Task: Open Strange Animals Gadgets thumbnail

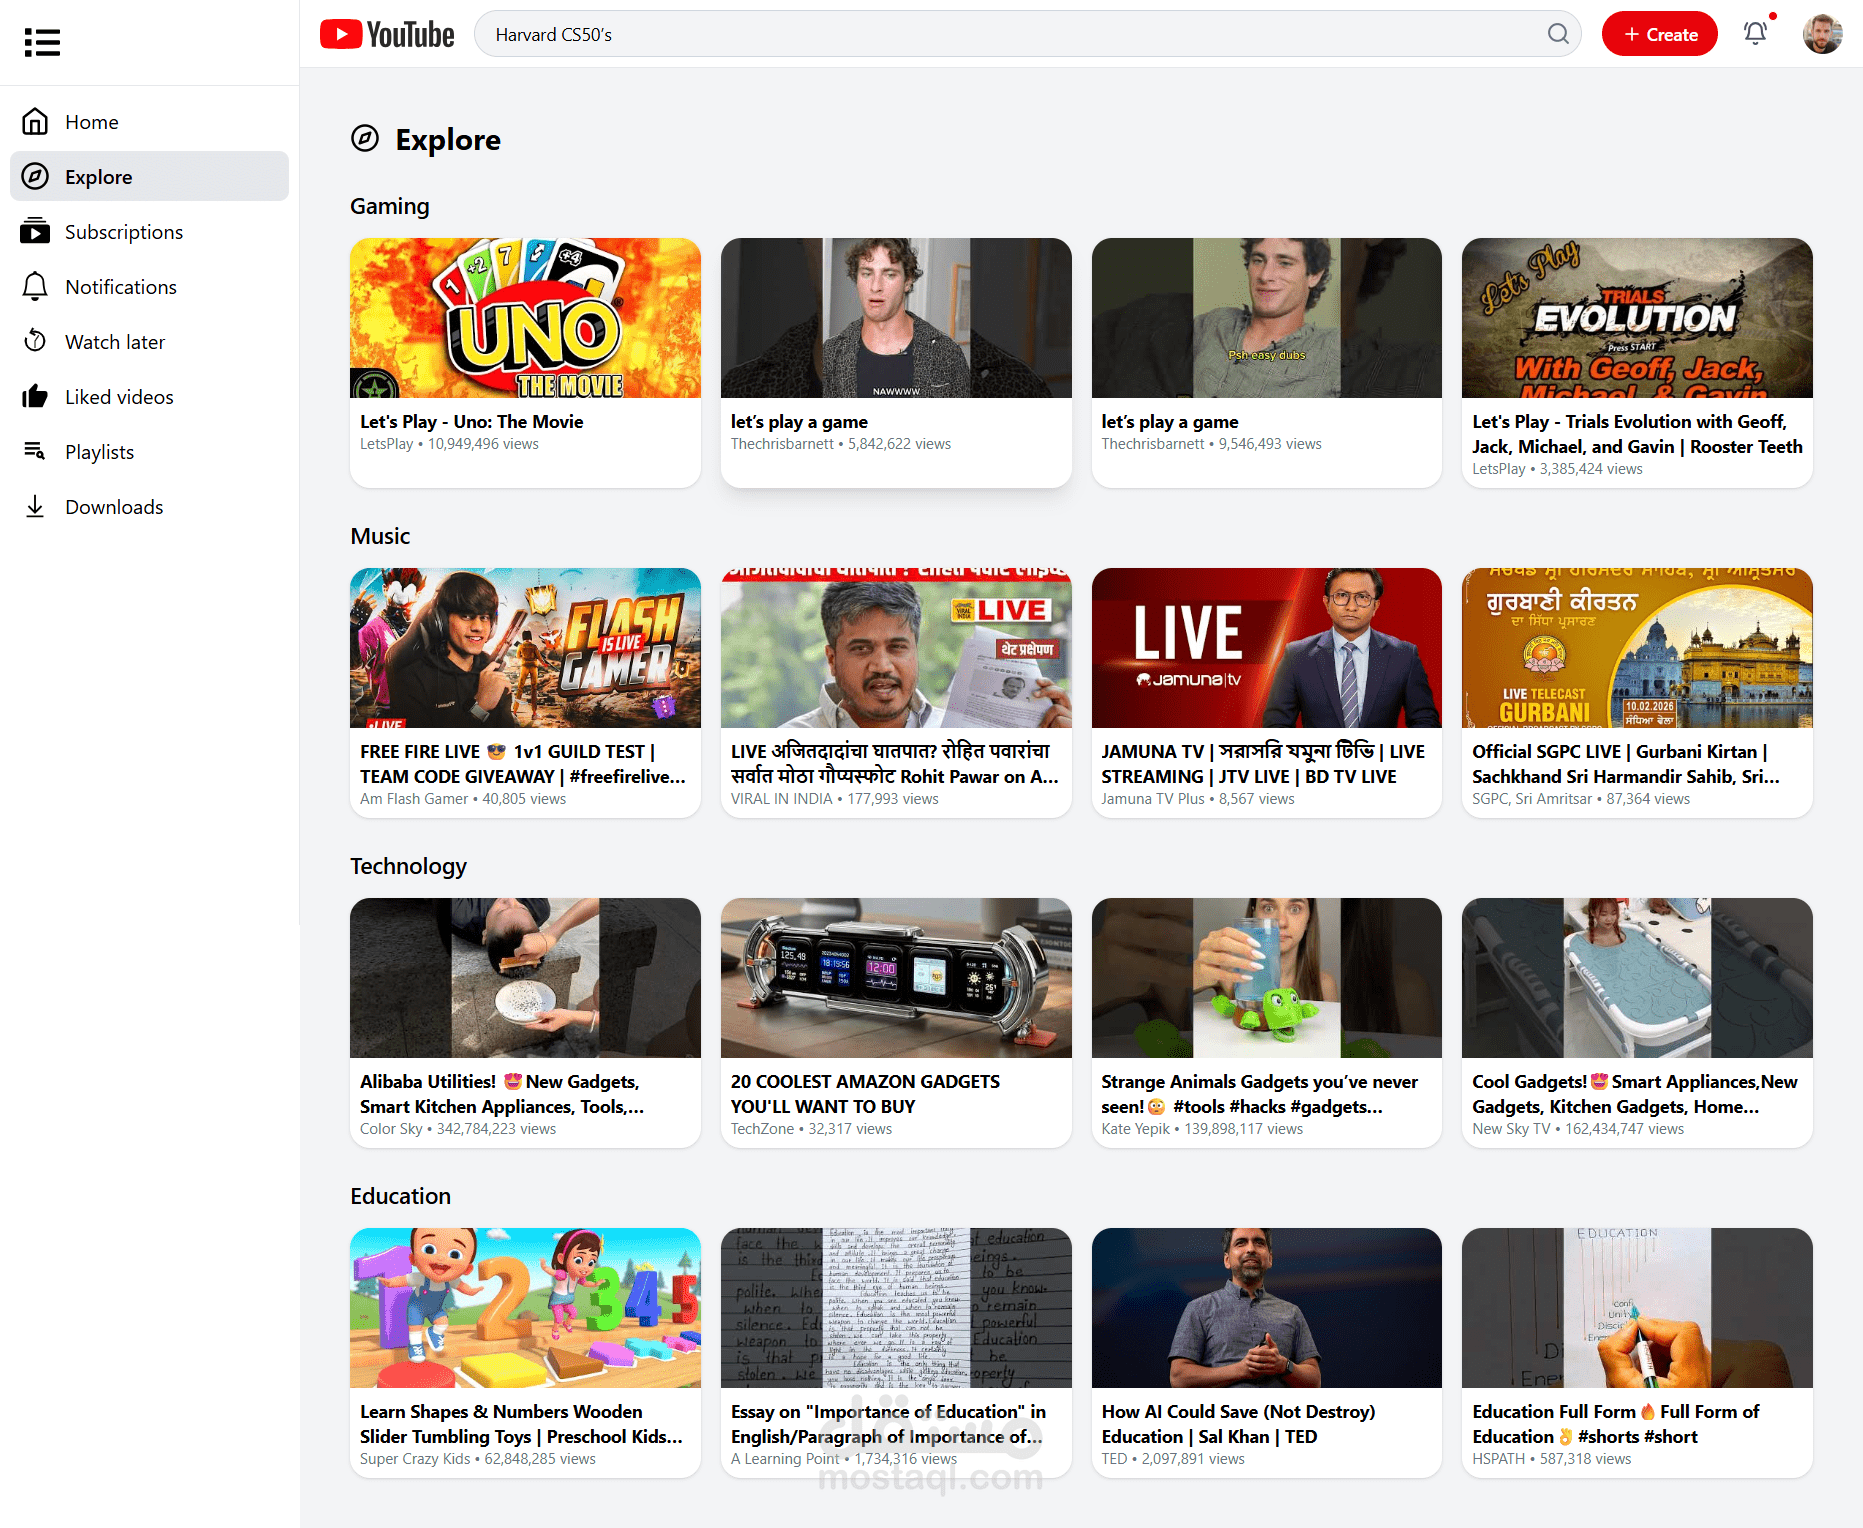Action: coord(1267,978)
